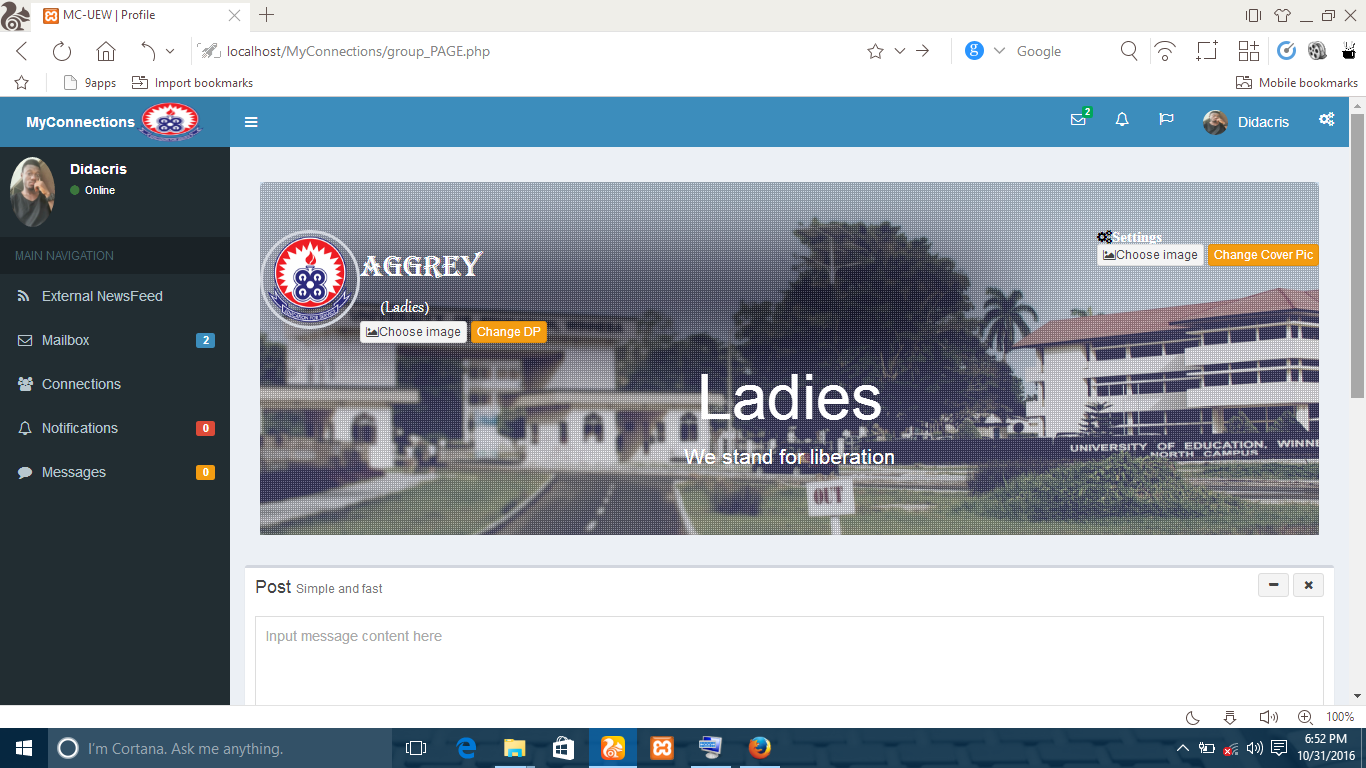
Task: Click the post message content field
Action: (789, 660)
